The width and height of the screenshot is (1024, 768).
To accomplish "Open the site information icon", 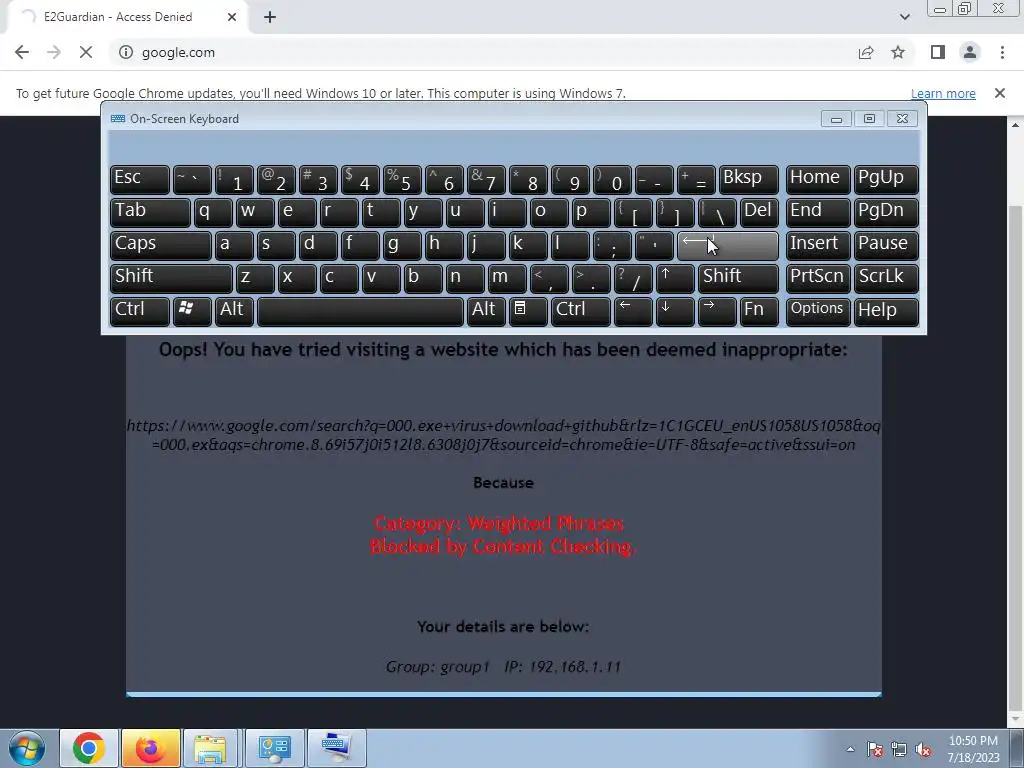I will 125,52.
